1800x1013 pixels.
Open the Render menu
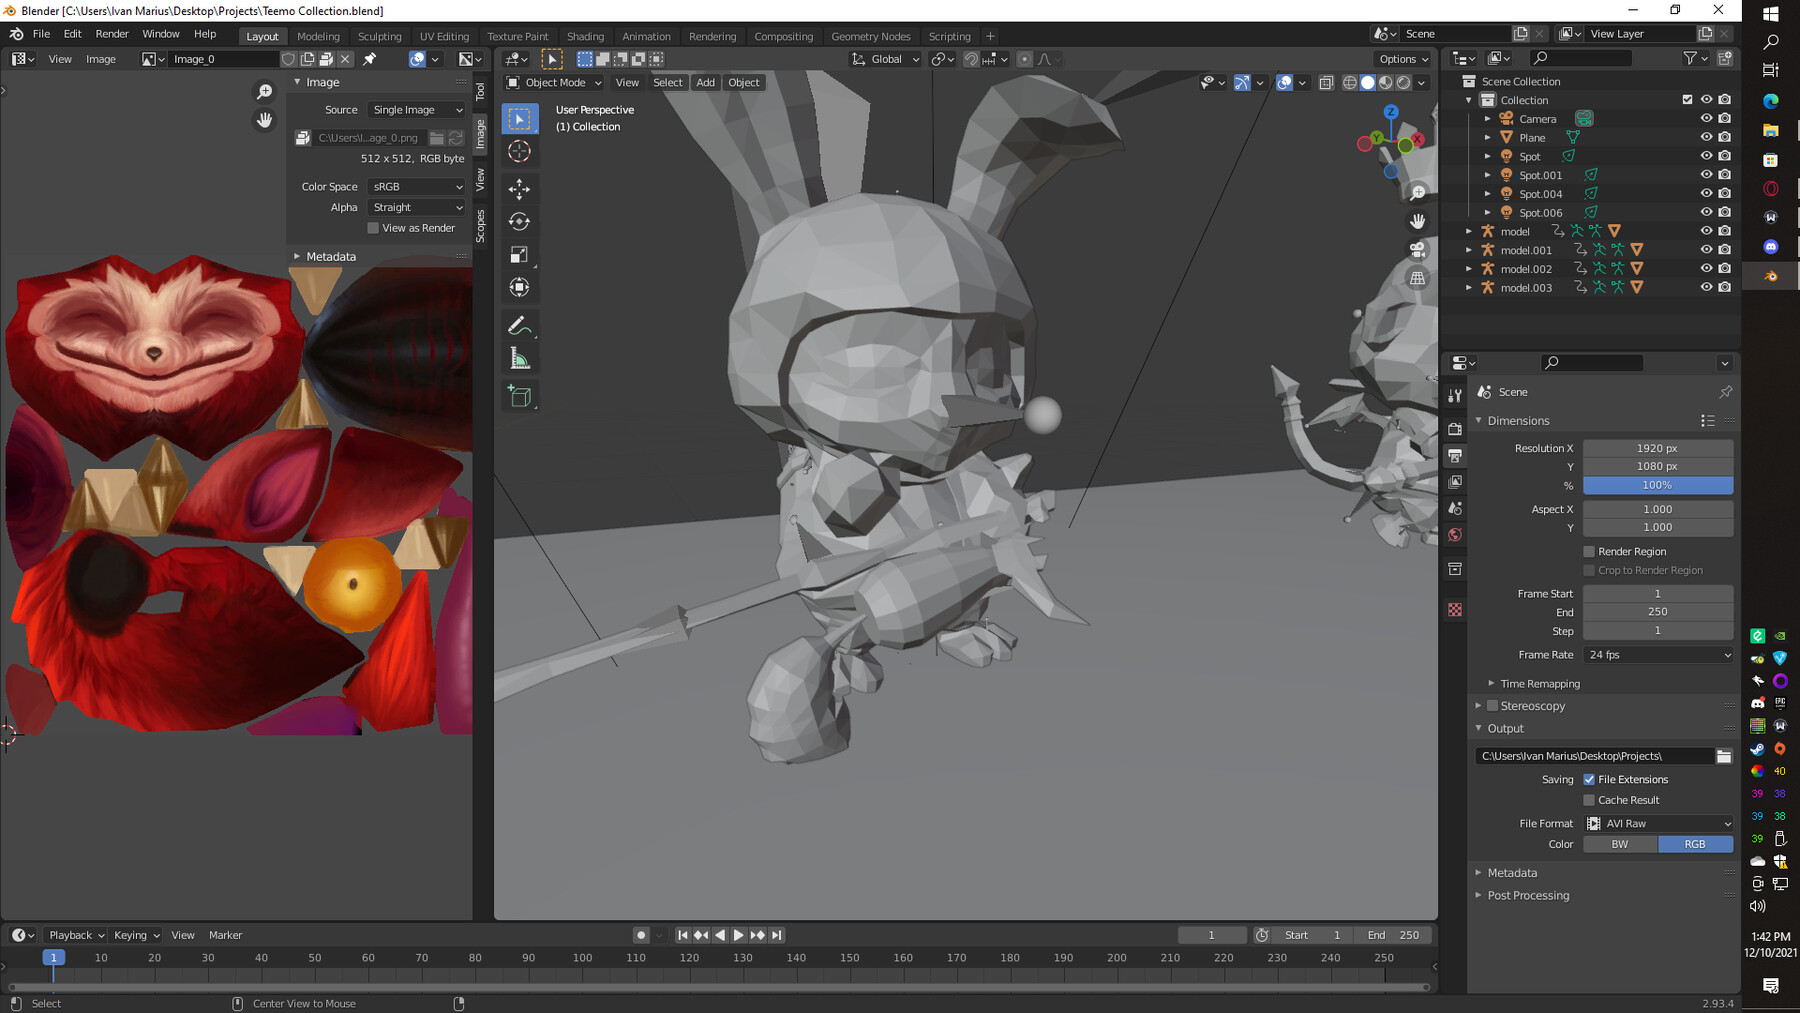pyautogui.click(x=112, y=33)
